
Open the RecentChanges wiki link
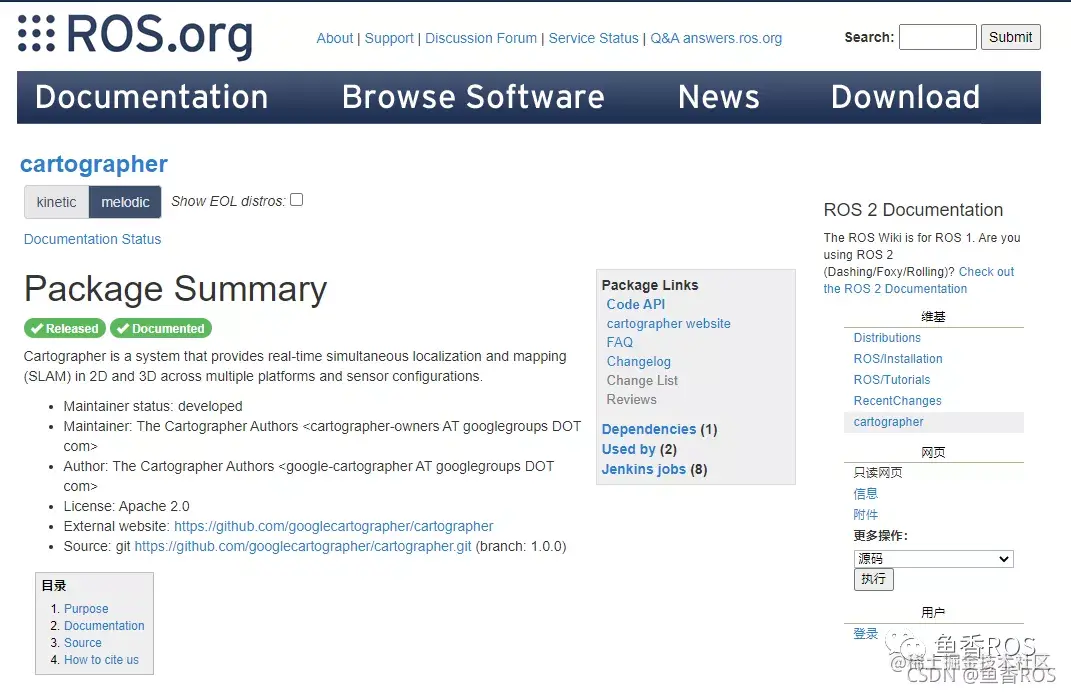897,401
